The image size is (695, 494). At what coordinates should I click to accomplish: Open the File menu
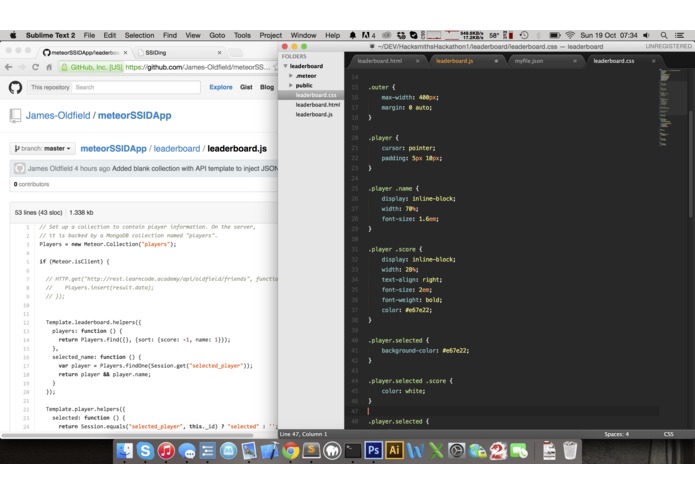pyautogui.click(x=89, y=35)
